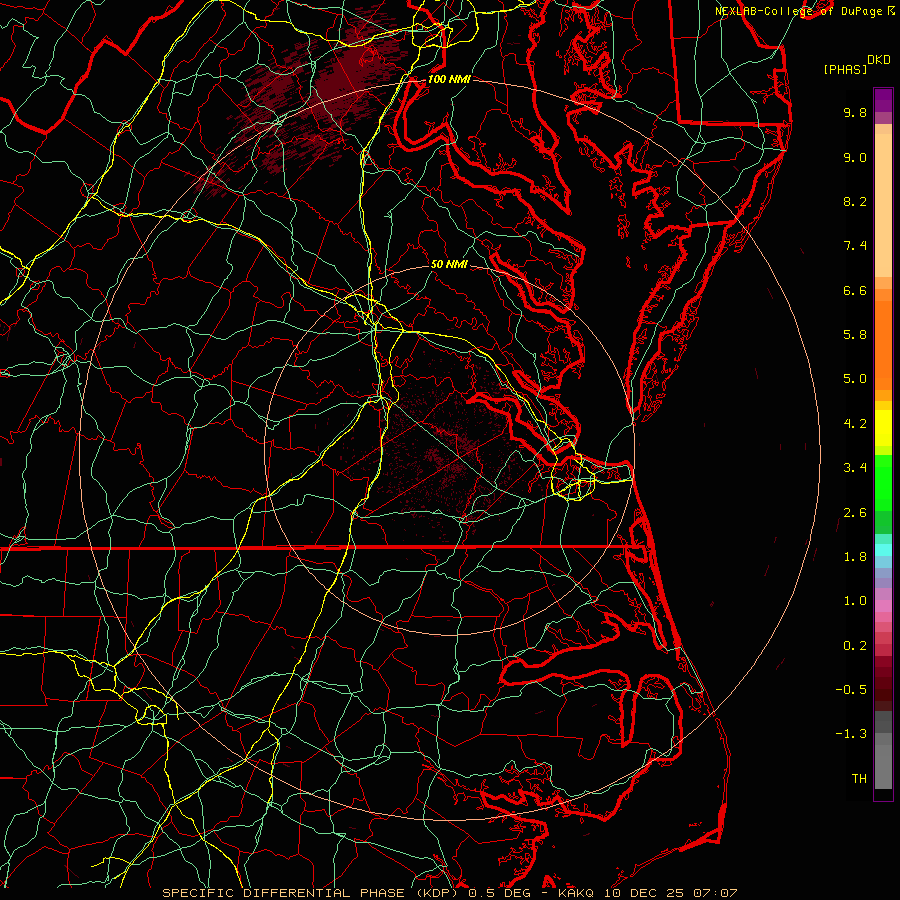Click the 2.6 value on the color scale
The height and width of the screenshot is (900, 900).
point(855,513)
